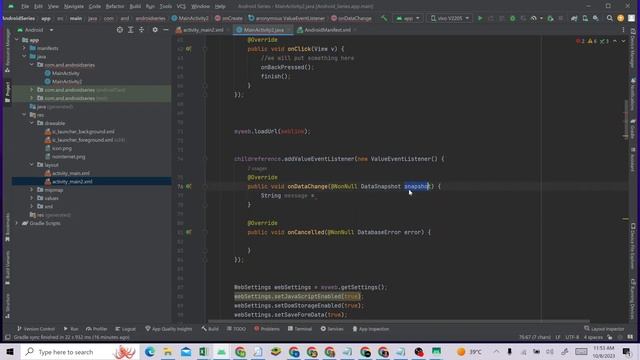The width and height of the screenshot is (640, 360).
Task: Open File Explorer from taskbar
Action: tap(167, 352)
